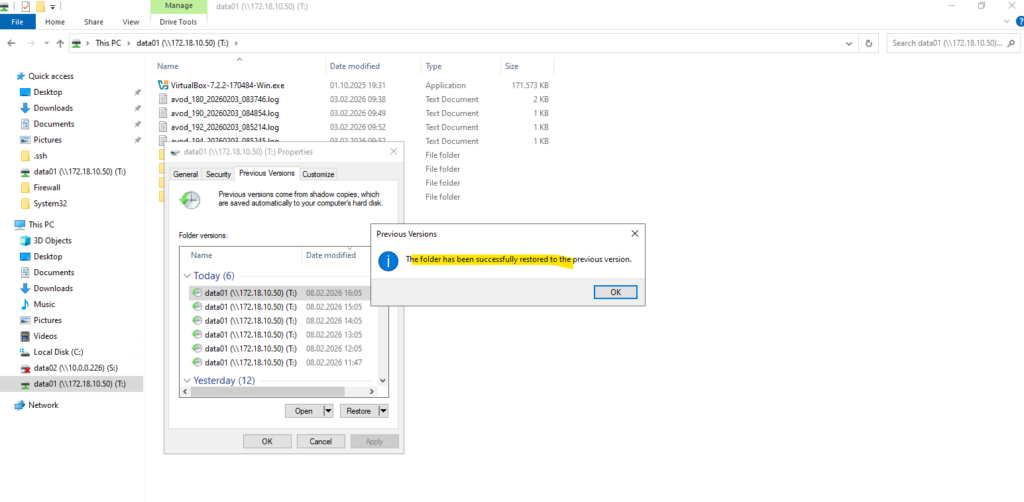Select avod_180_20260203_083746.log file
Viewport: 1024px width, 502px height.
(225, 99)
